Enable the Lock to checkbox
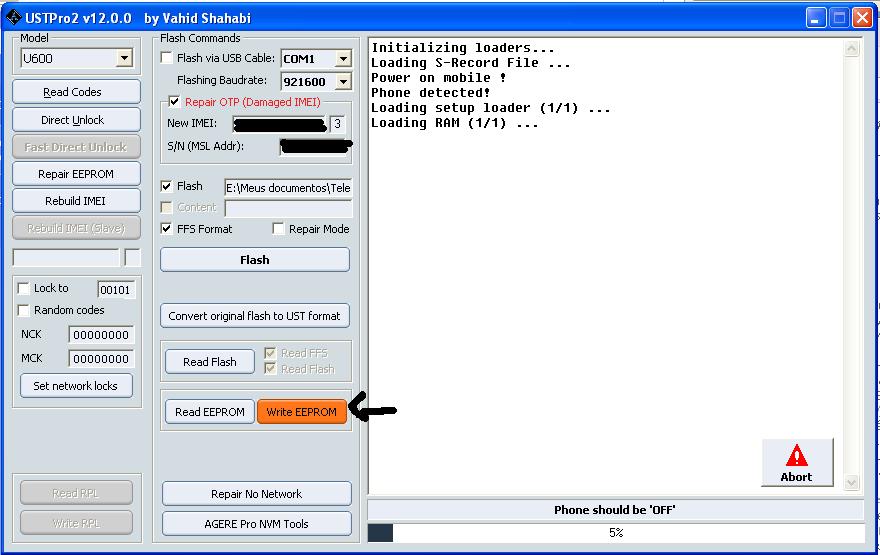 pos(24,288)
